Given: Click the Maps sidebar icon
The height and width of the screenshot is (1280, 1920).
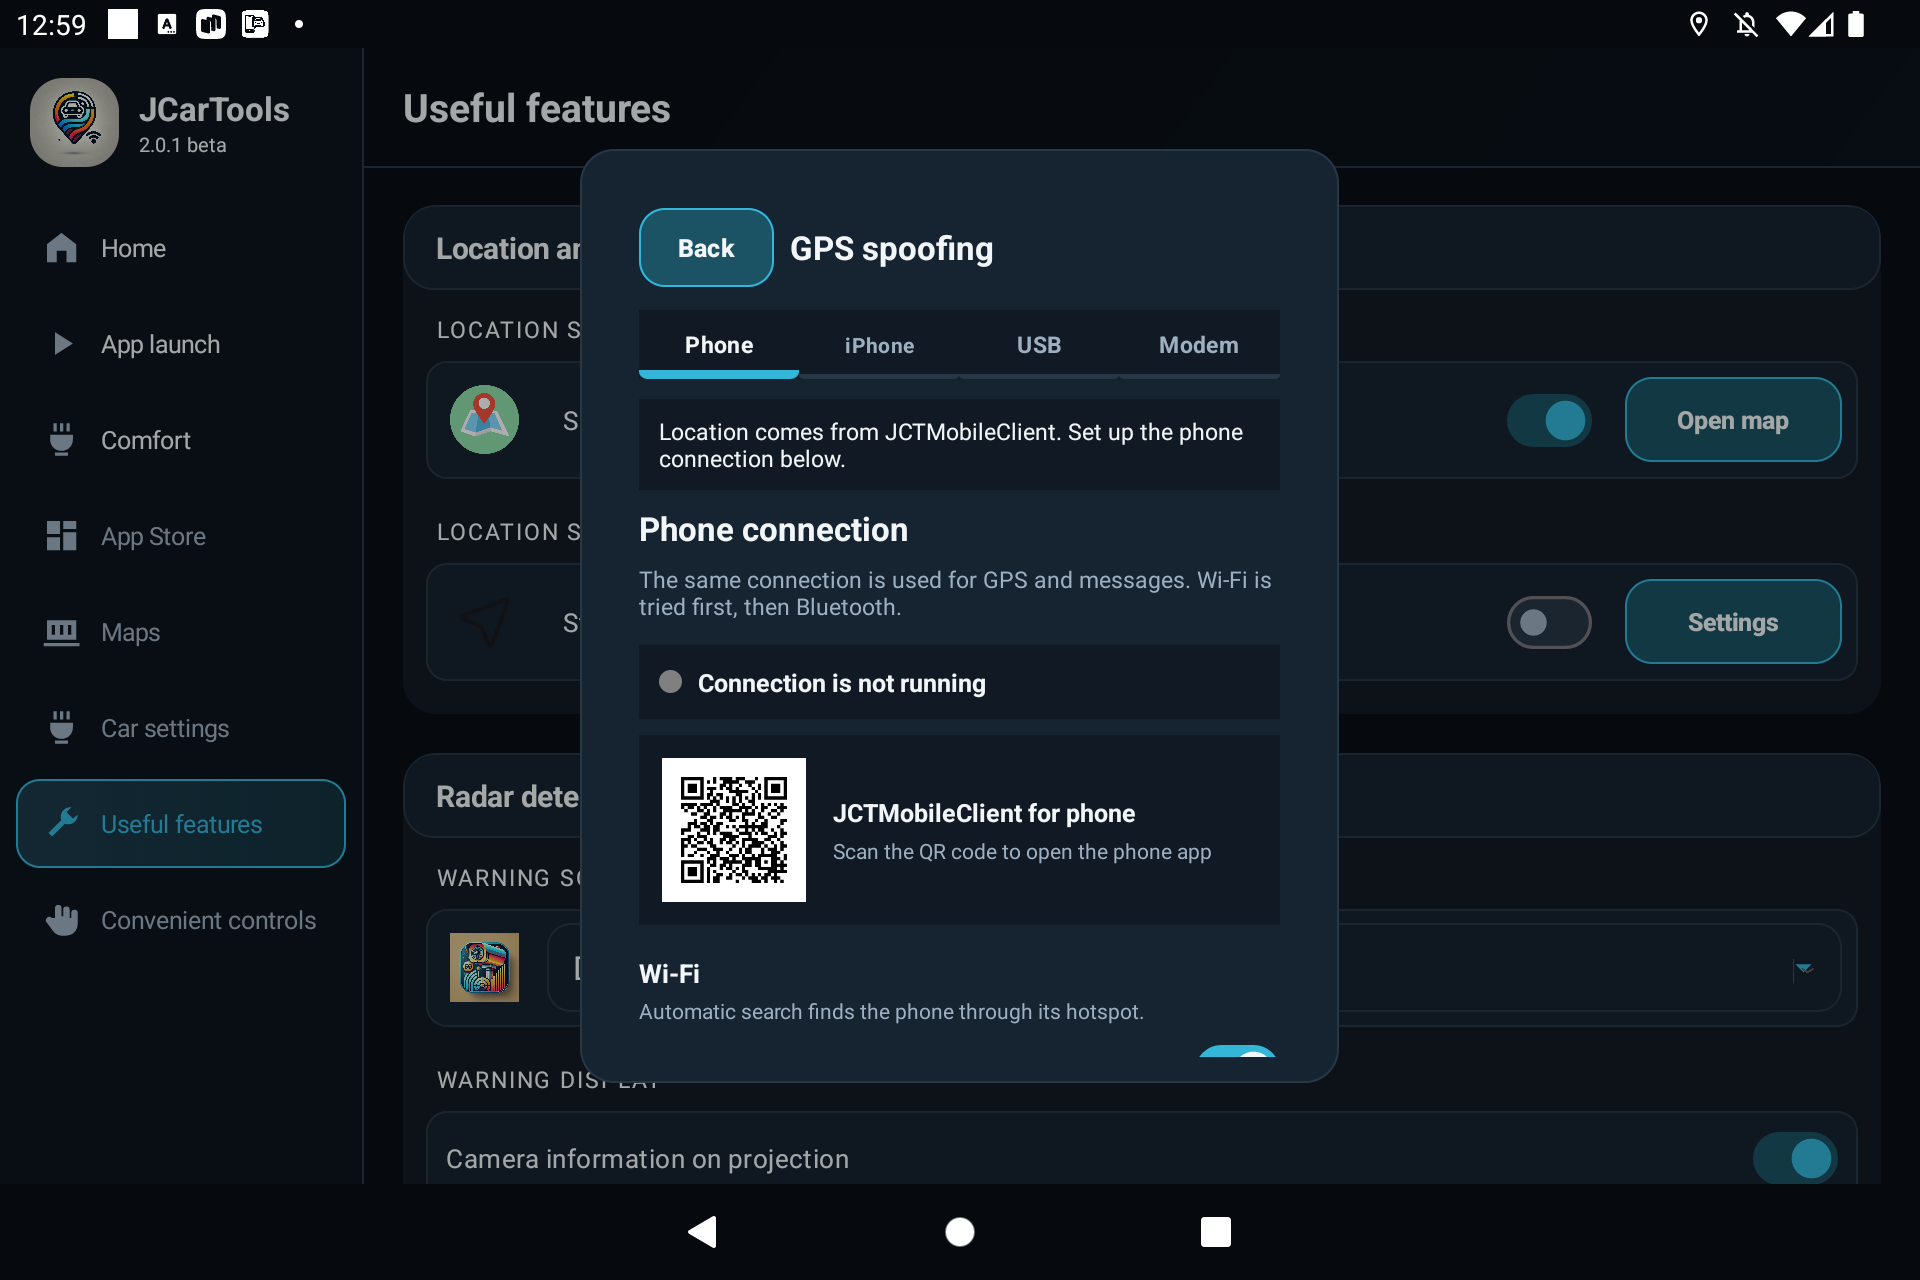Looking at the screenshot, I should point(61,632).
